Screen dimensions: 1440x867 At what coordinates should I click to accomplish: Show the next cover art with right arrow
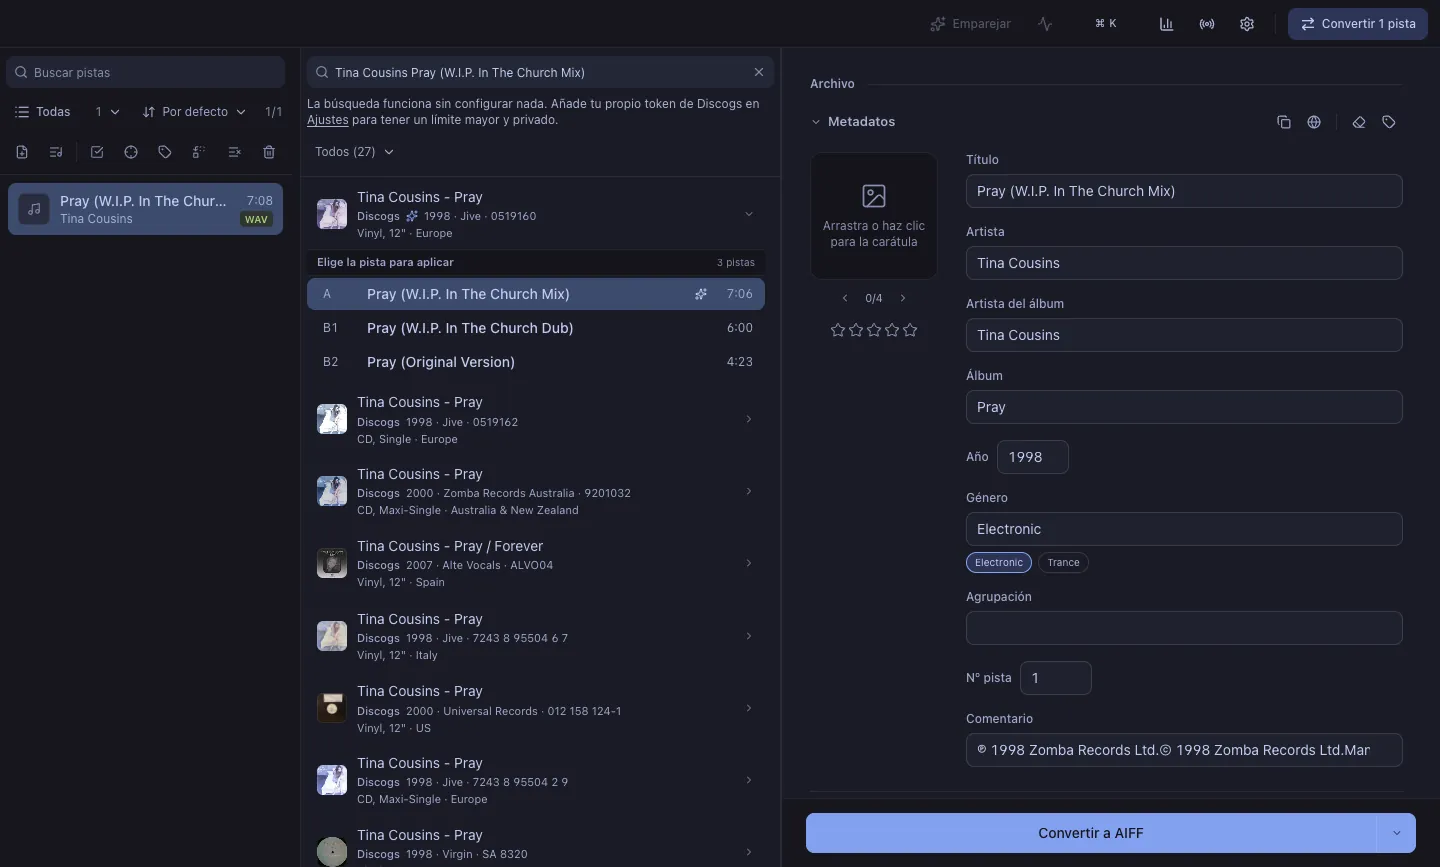[x=903, y=298]
